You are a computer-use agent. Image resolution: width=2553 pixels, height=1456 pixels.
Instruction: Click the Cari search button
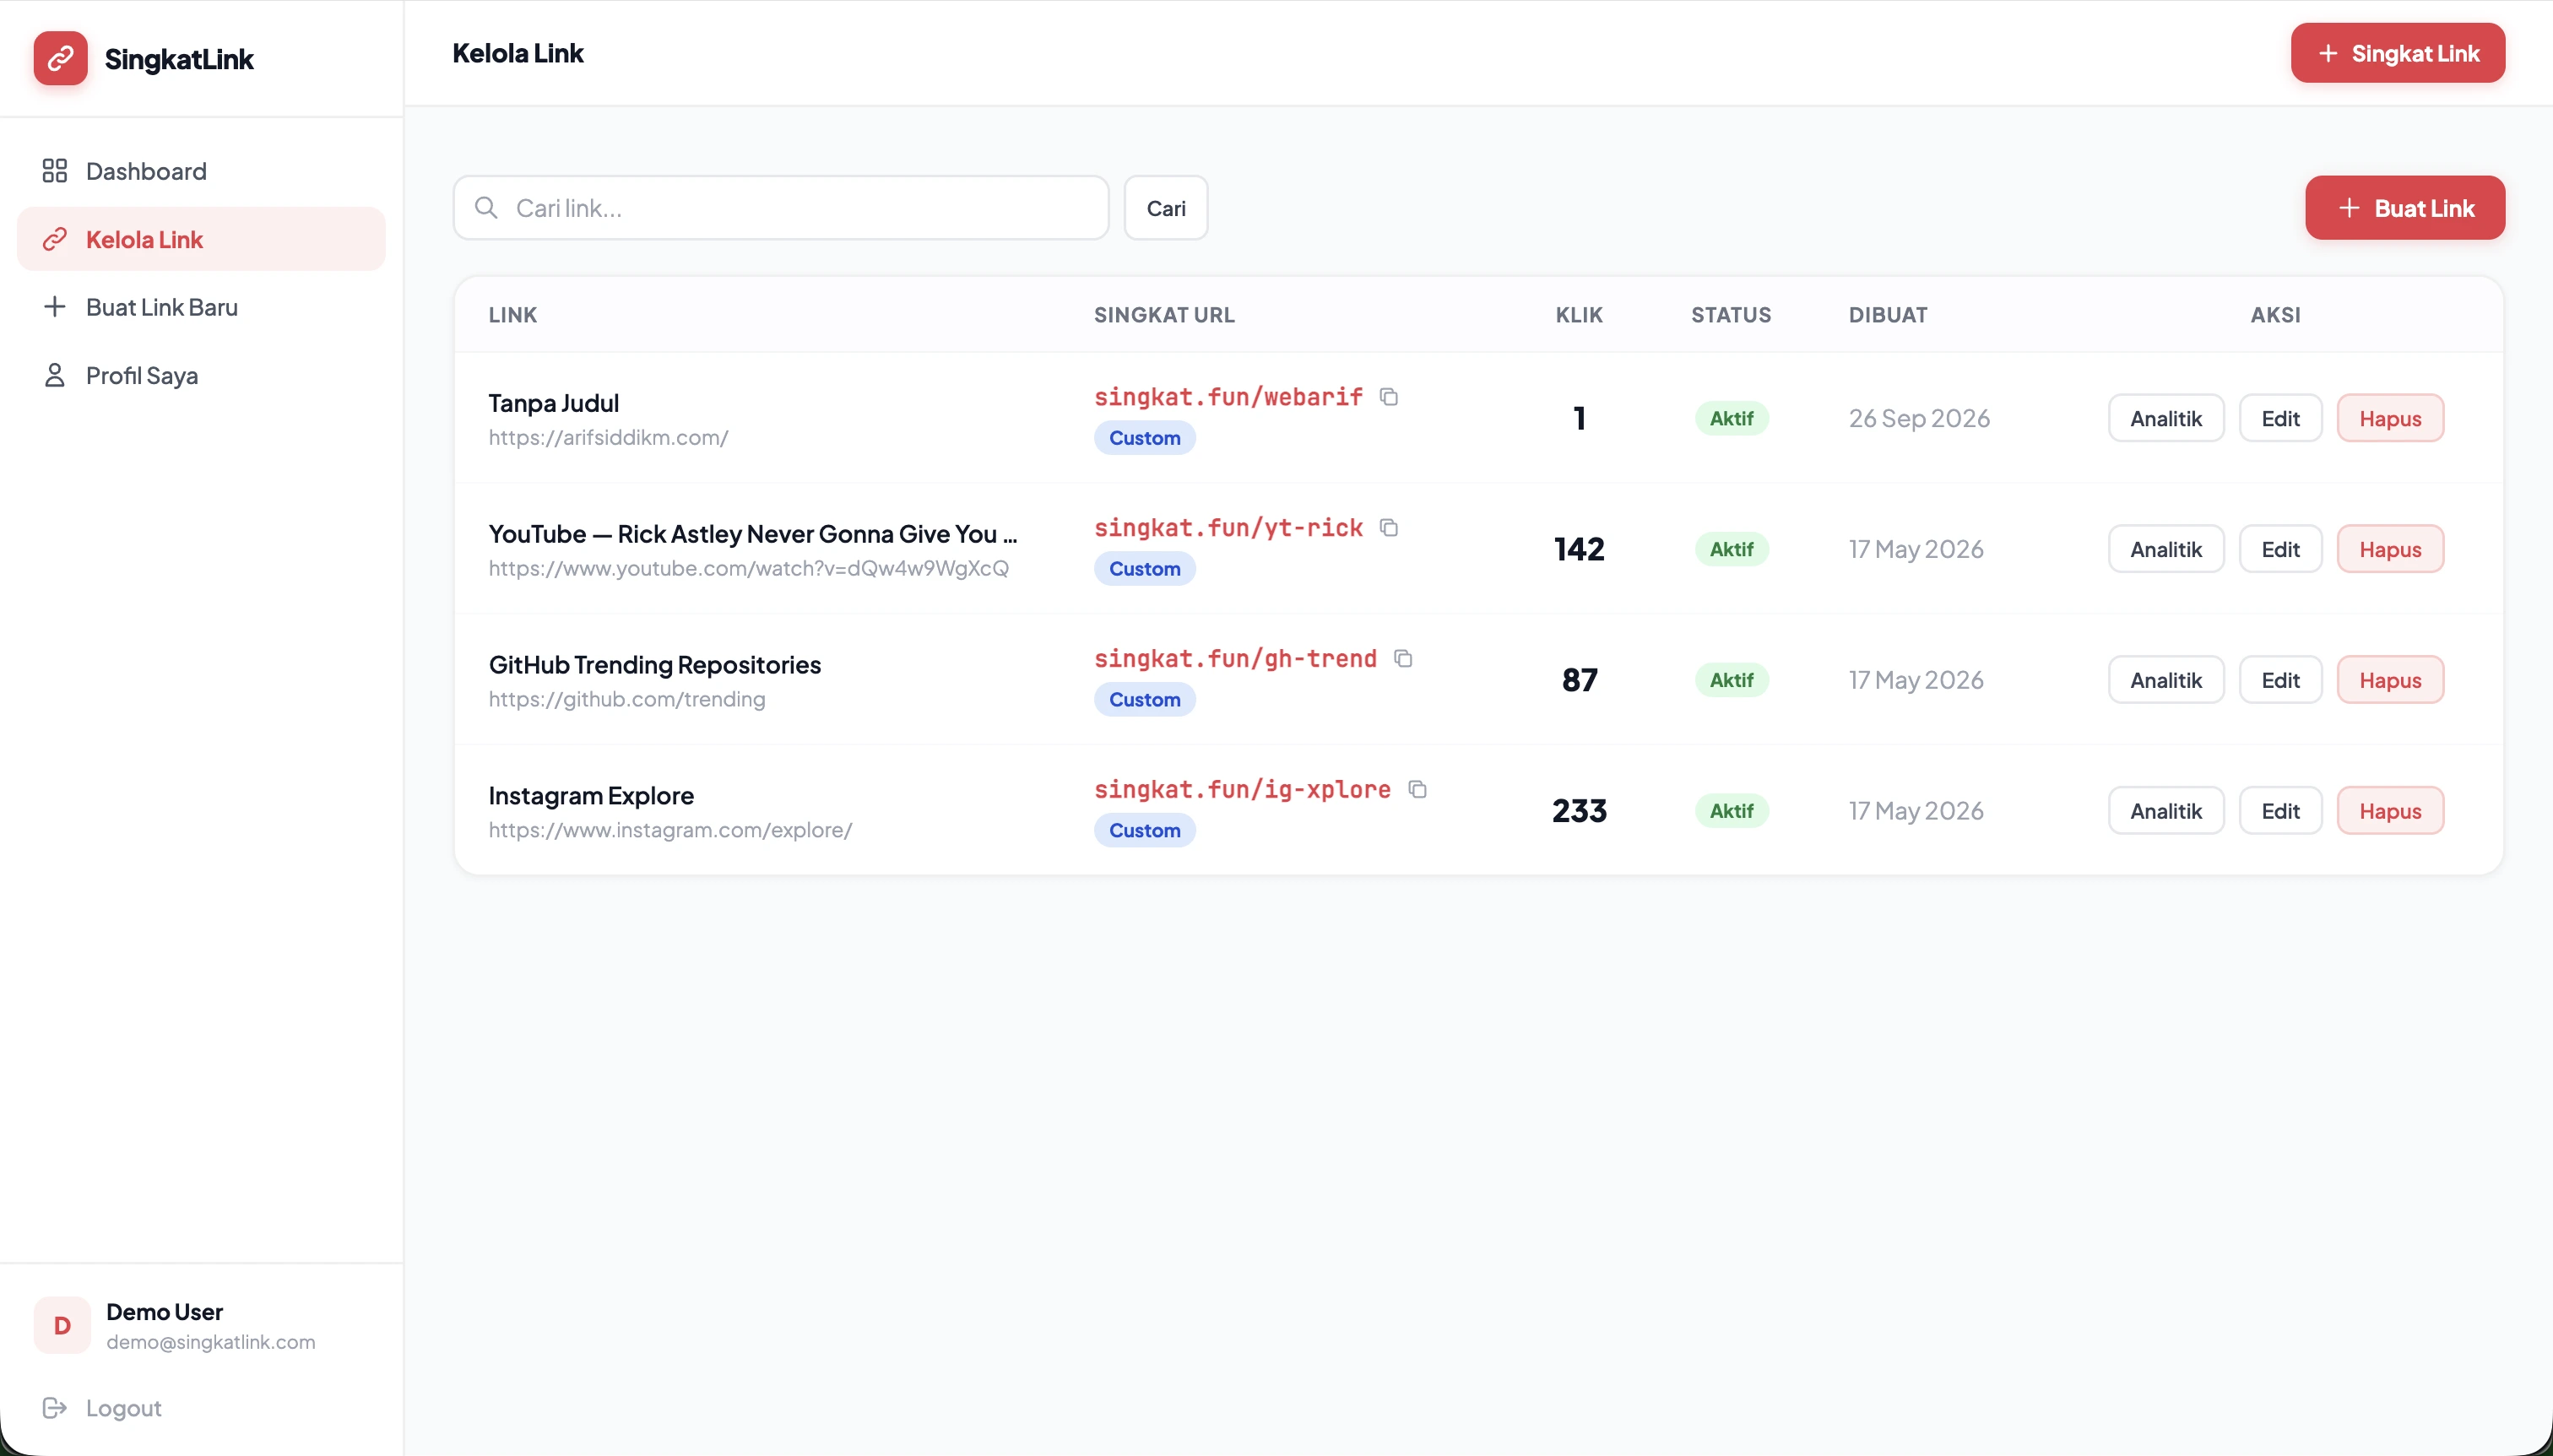tap(1165, 208)
